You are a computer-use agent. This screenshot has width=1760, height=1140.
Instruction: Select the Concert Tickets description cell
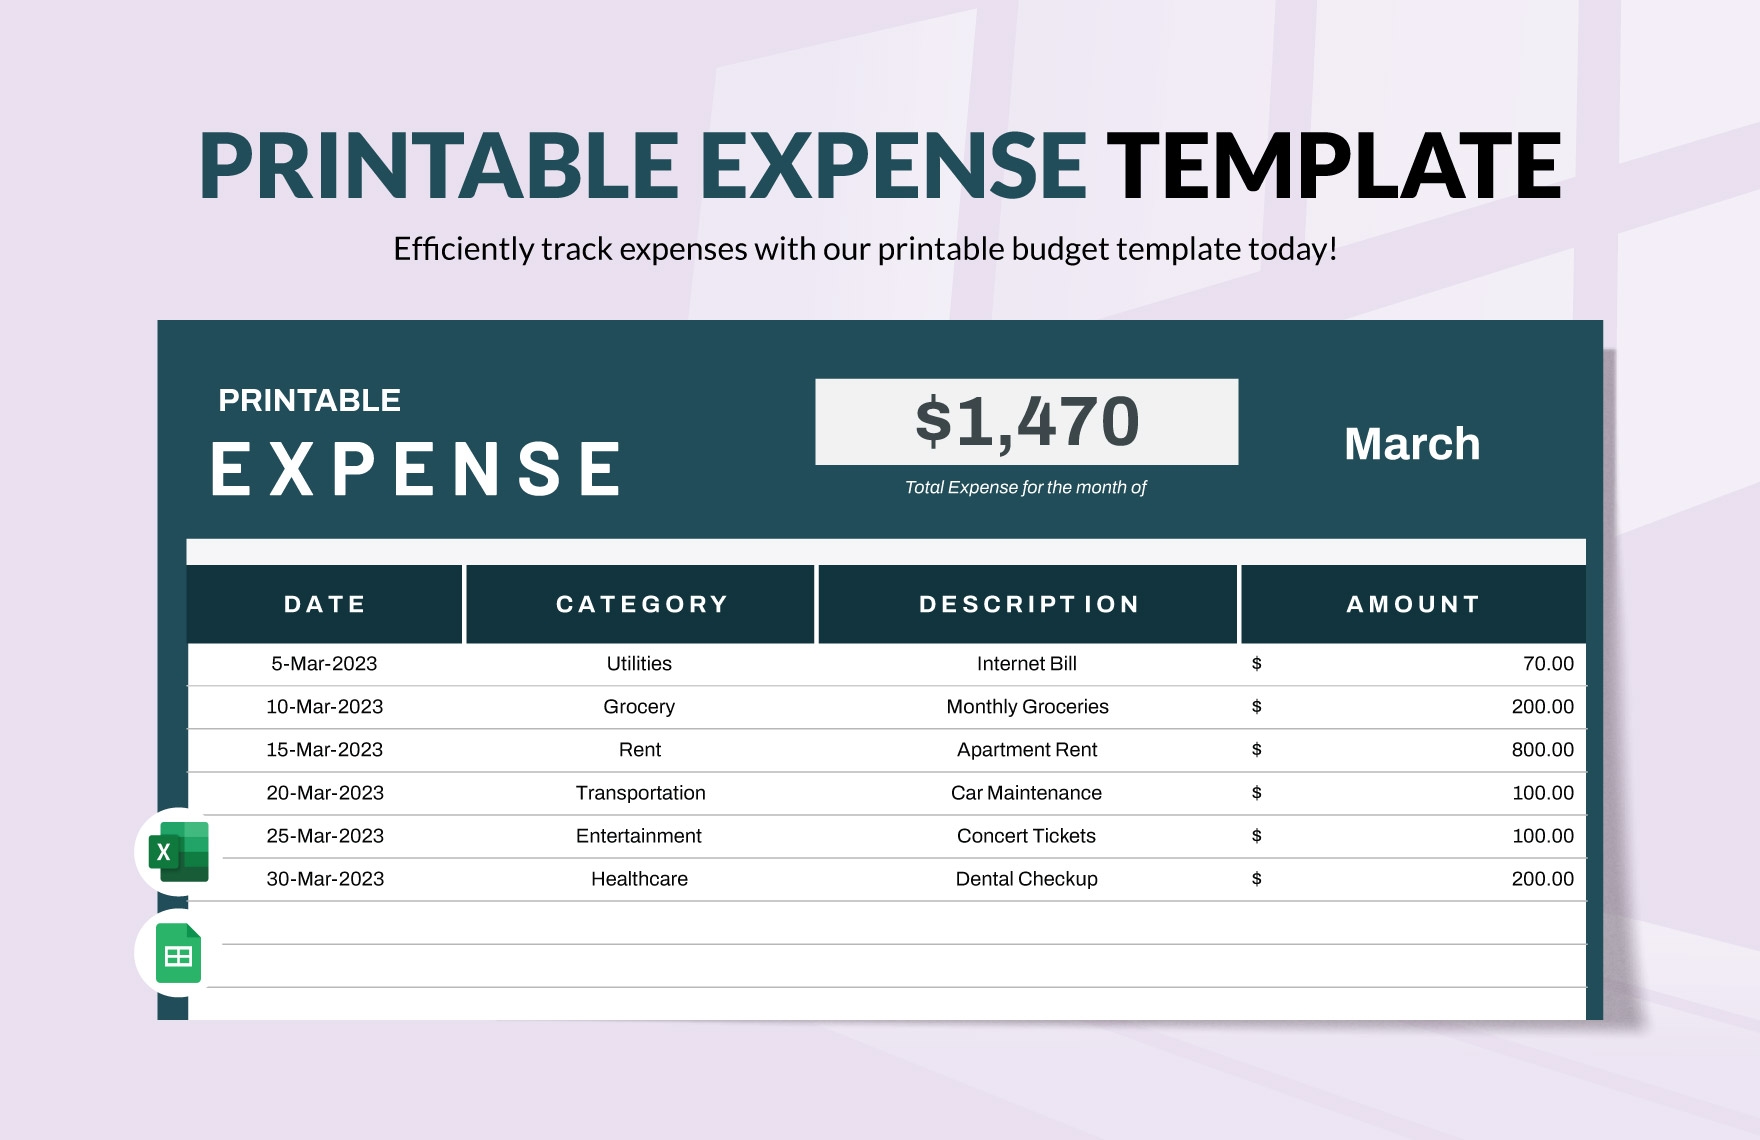click(1026, 836)
